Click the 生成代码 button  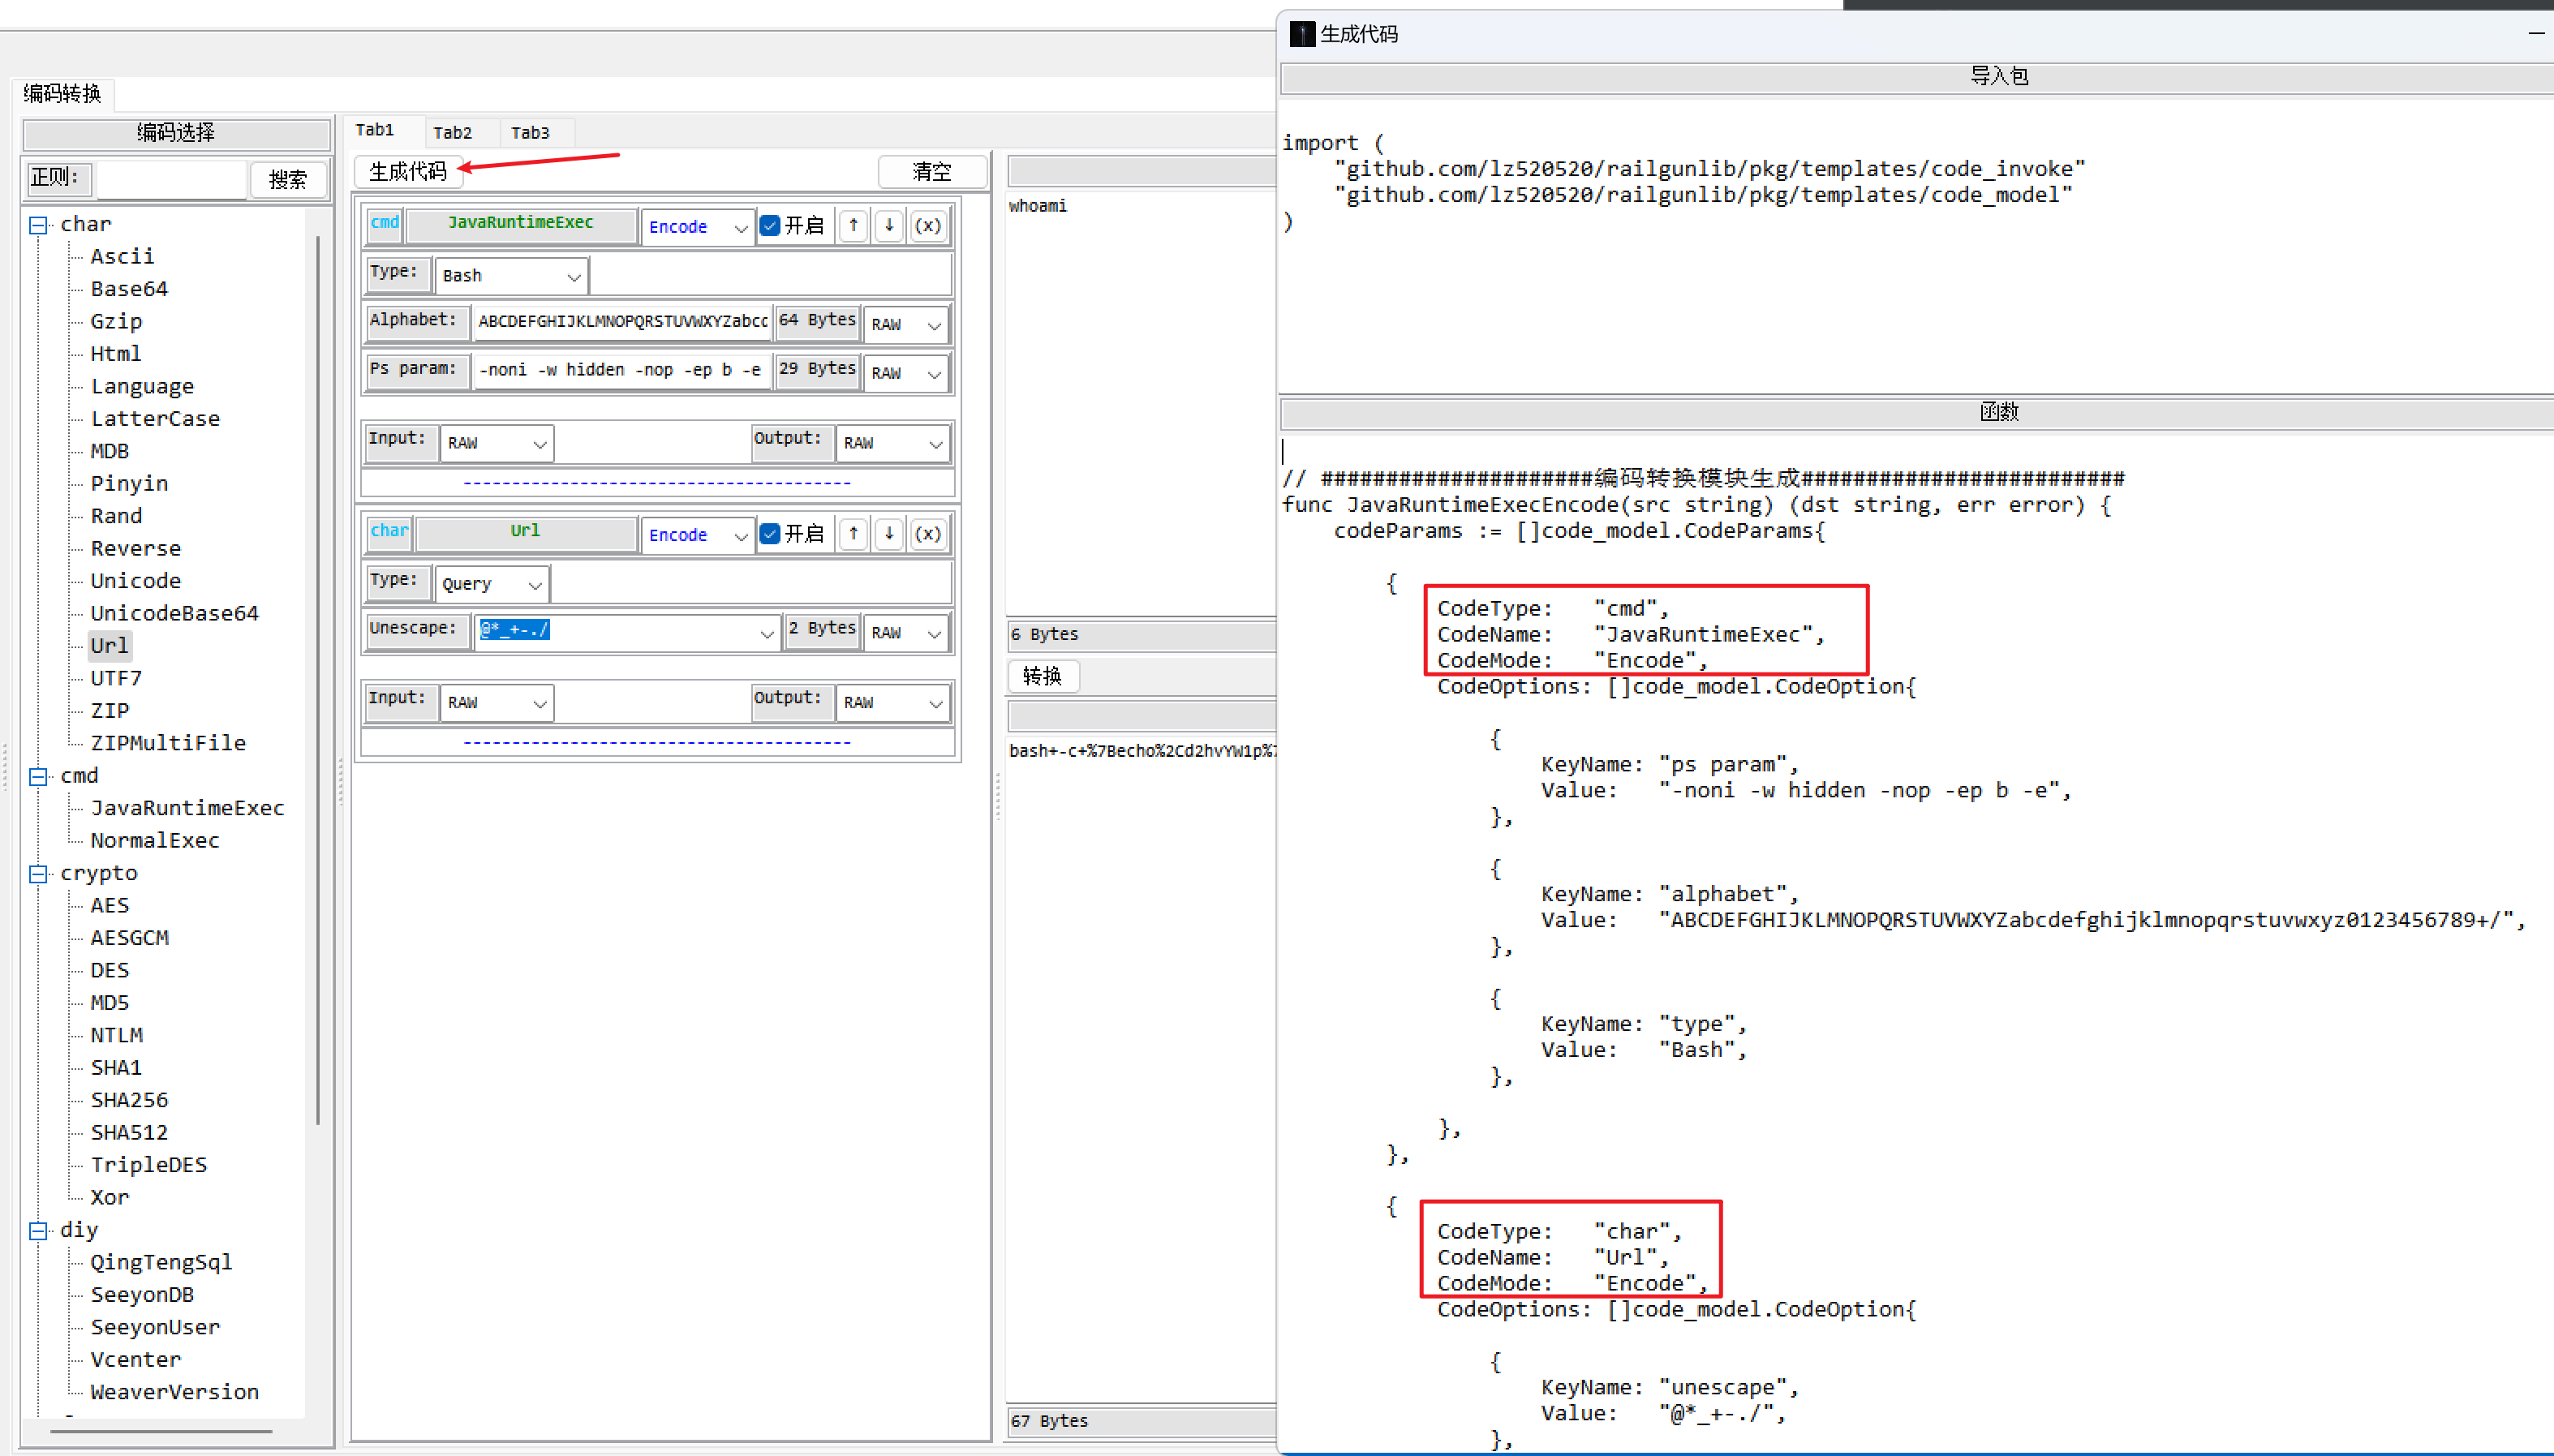[x=407, y=172]
